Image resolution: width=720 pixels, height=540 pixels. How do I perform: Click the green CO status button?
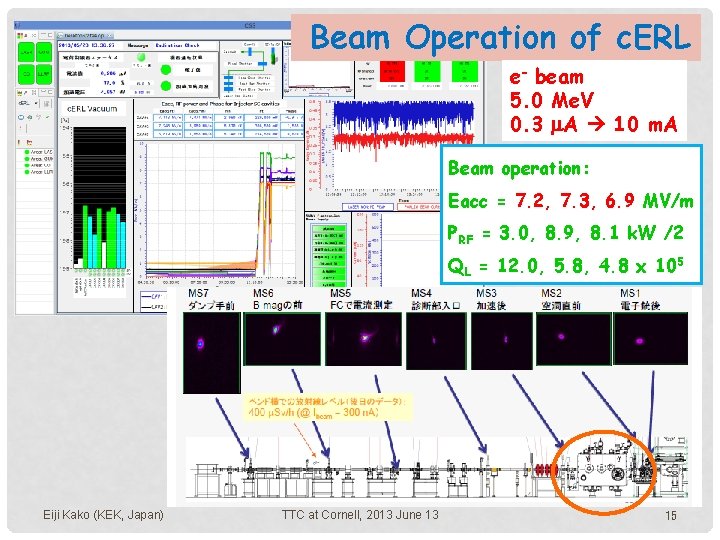pyautogui.click(x=26, y=74)
